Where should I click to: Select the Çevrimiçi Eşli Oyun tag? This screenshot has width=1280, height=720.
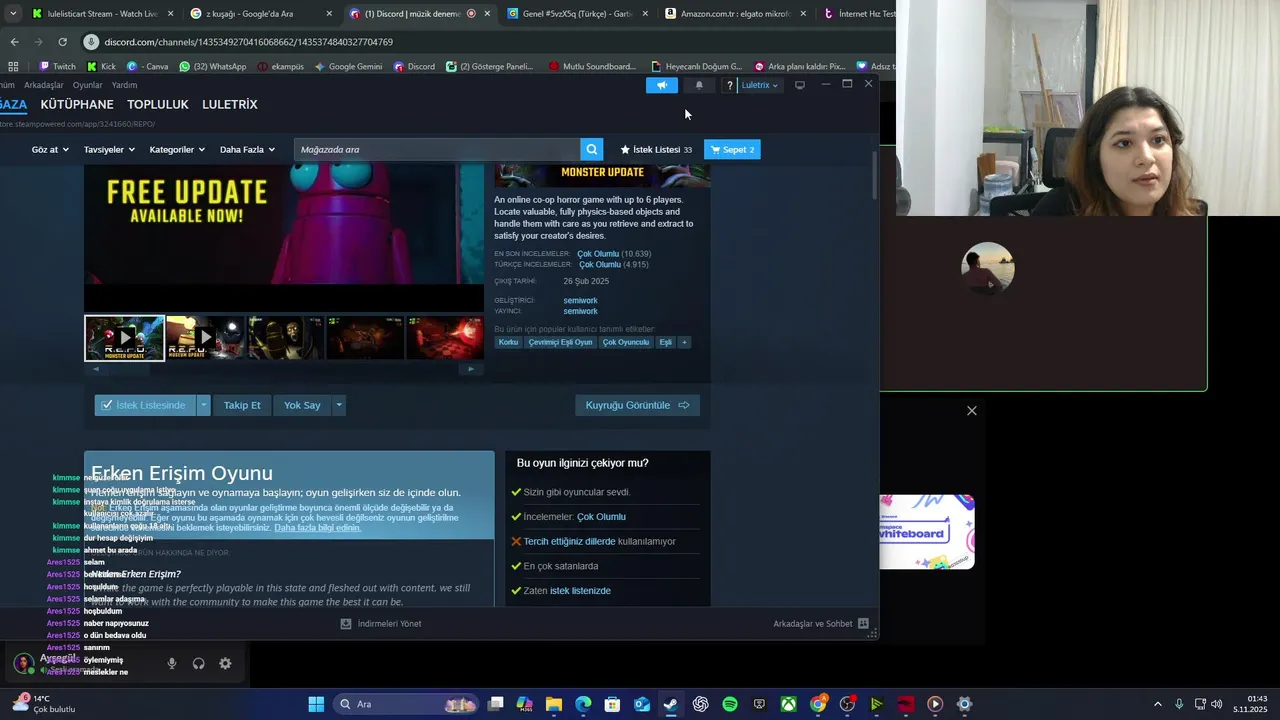560,342
